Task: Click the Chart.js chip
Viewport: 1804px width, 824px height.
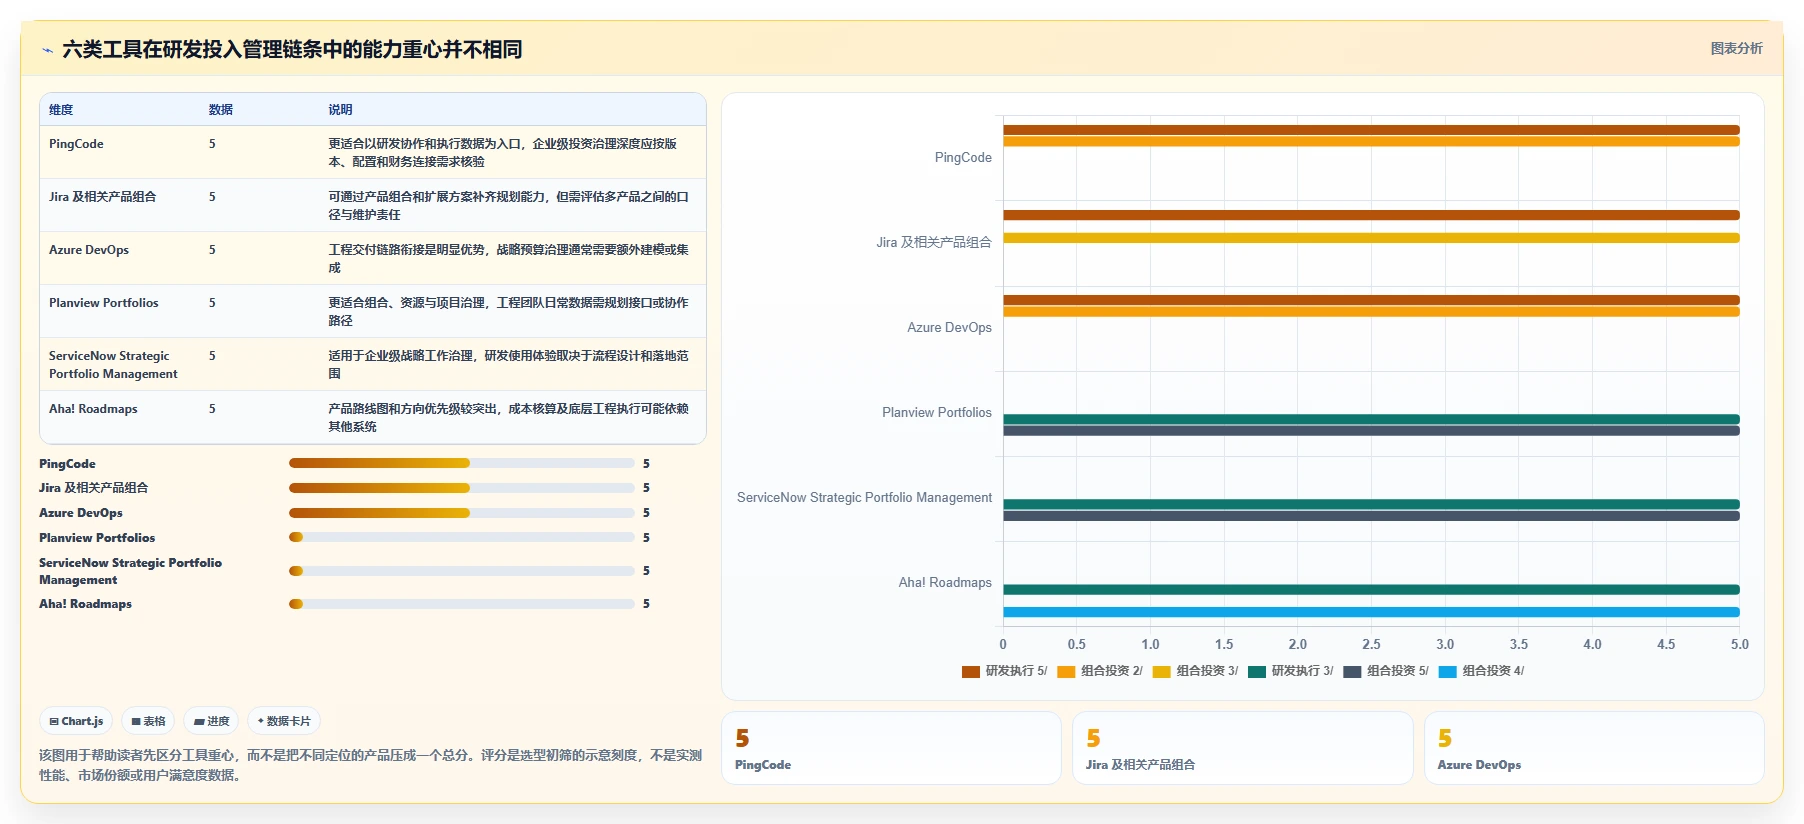Action: pos(77,721)
